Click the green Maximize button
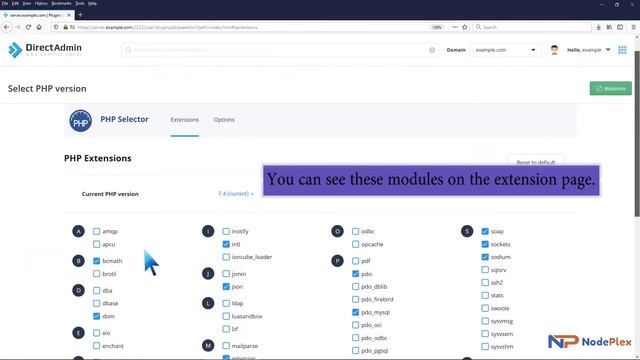Image resolution: width=640 pixels, height=360 pixels. [x=611, y=89]
